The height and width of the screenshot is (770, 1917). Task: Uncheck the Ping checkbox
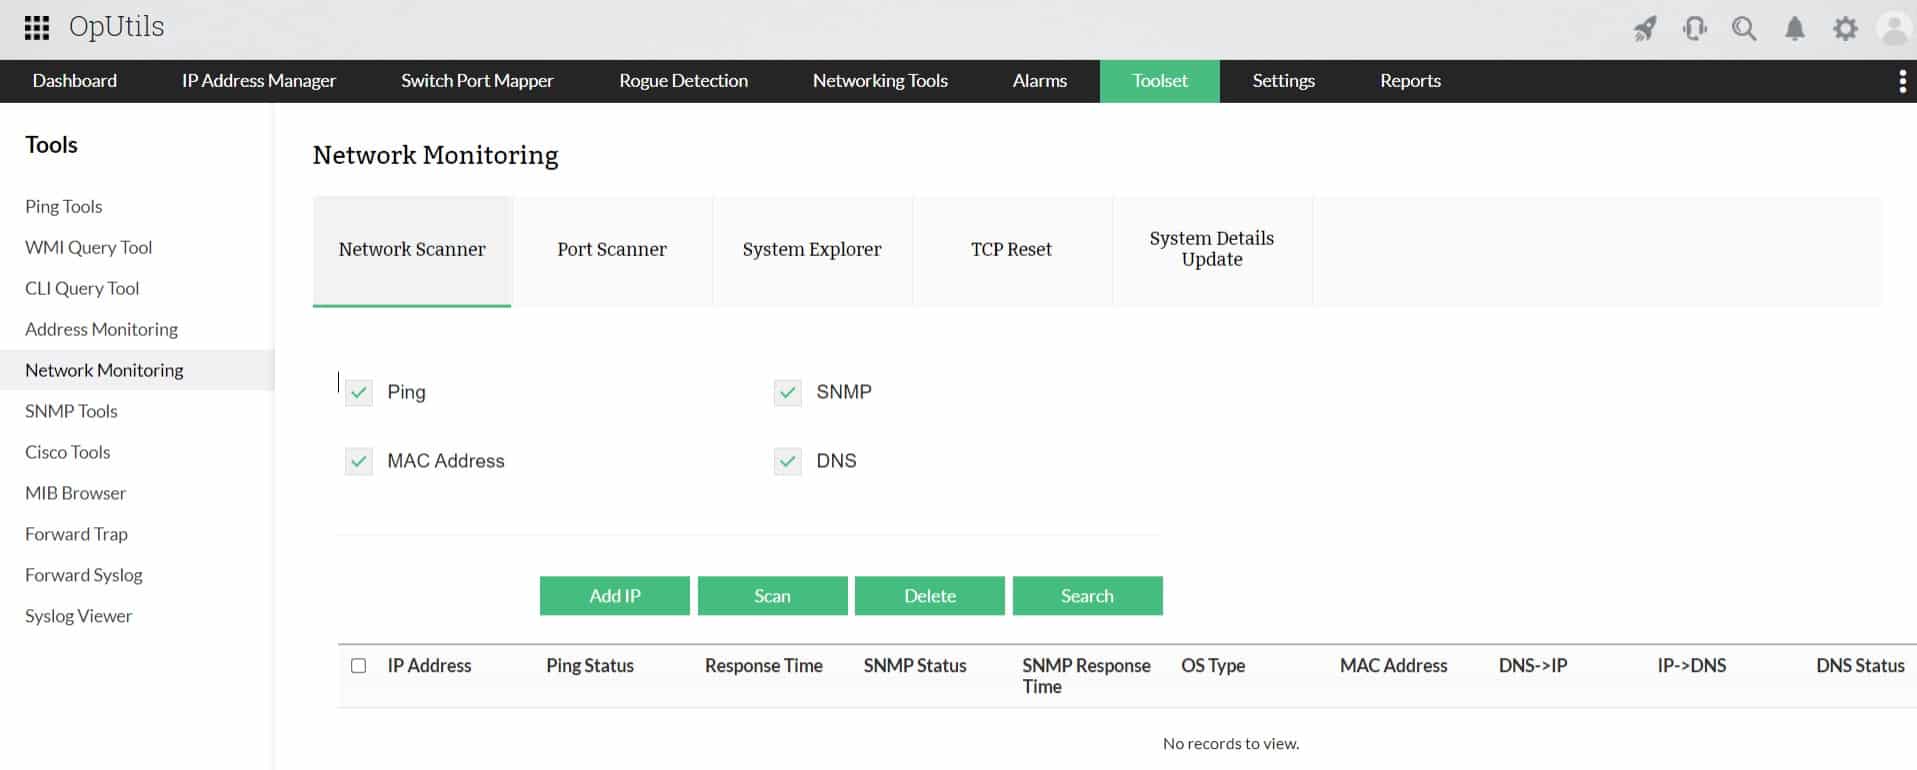click(x=358, y=392)
